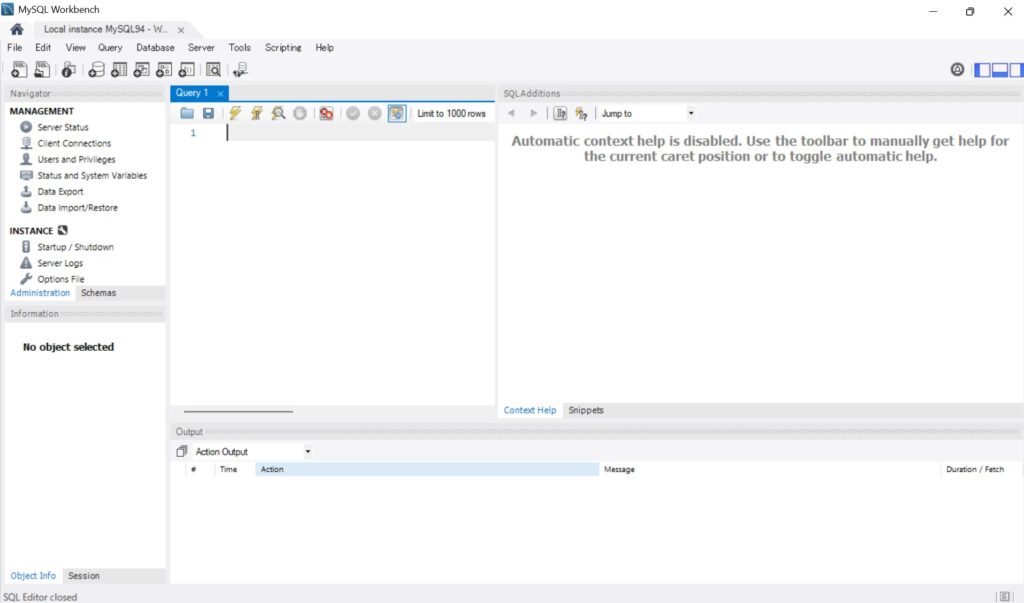Open the Edit menu

click(43, 48)
